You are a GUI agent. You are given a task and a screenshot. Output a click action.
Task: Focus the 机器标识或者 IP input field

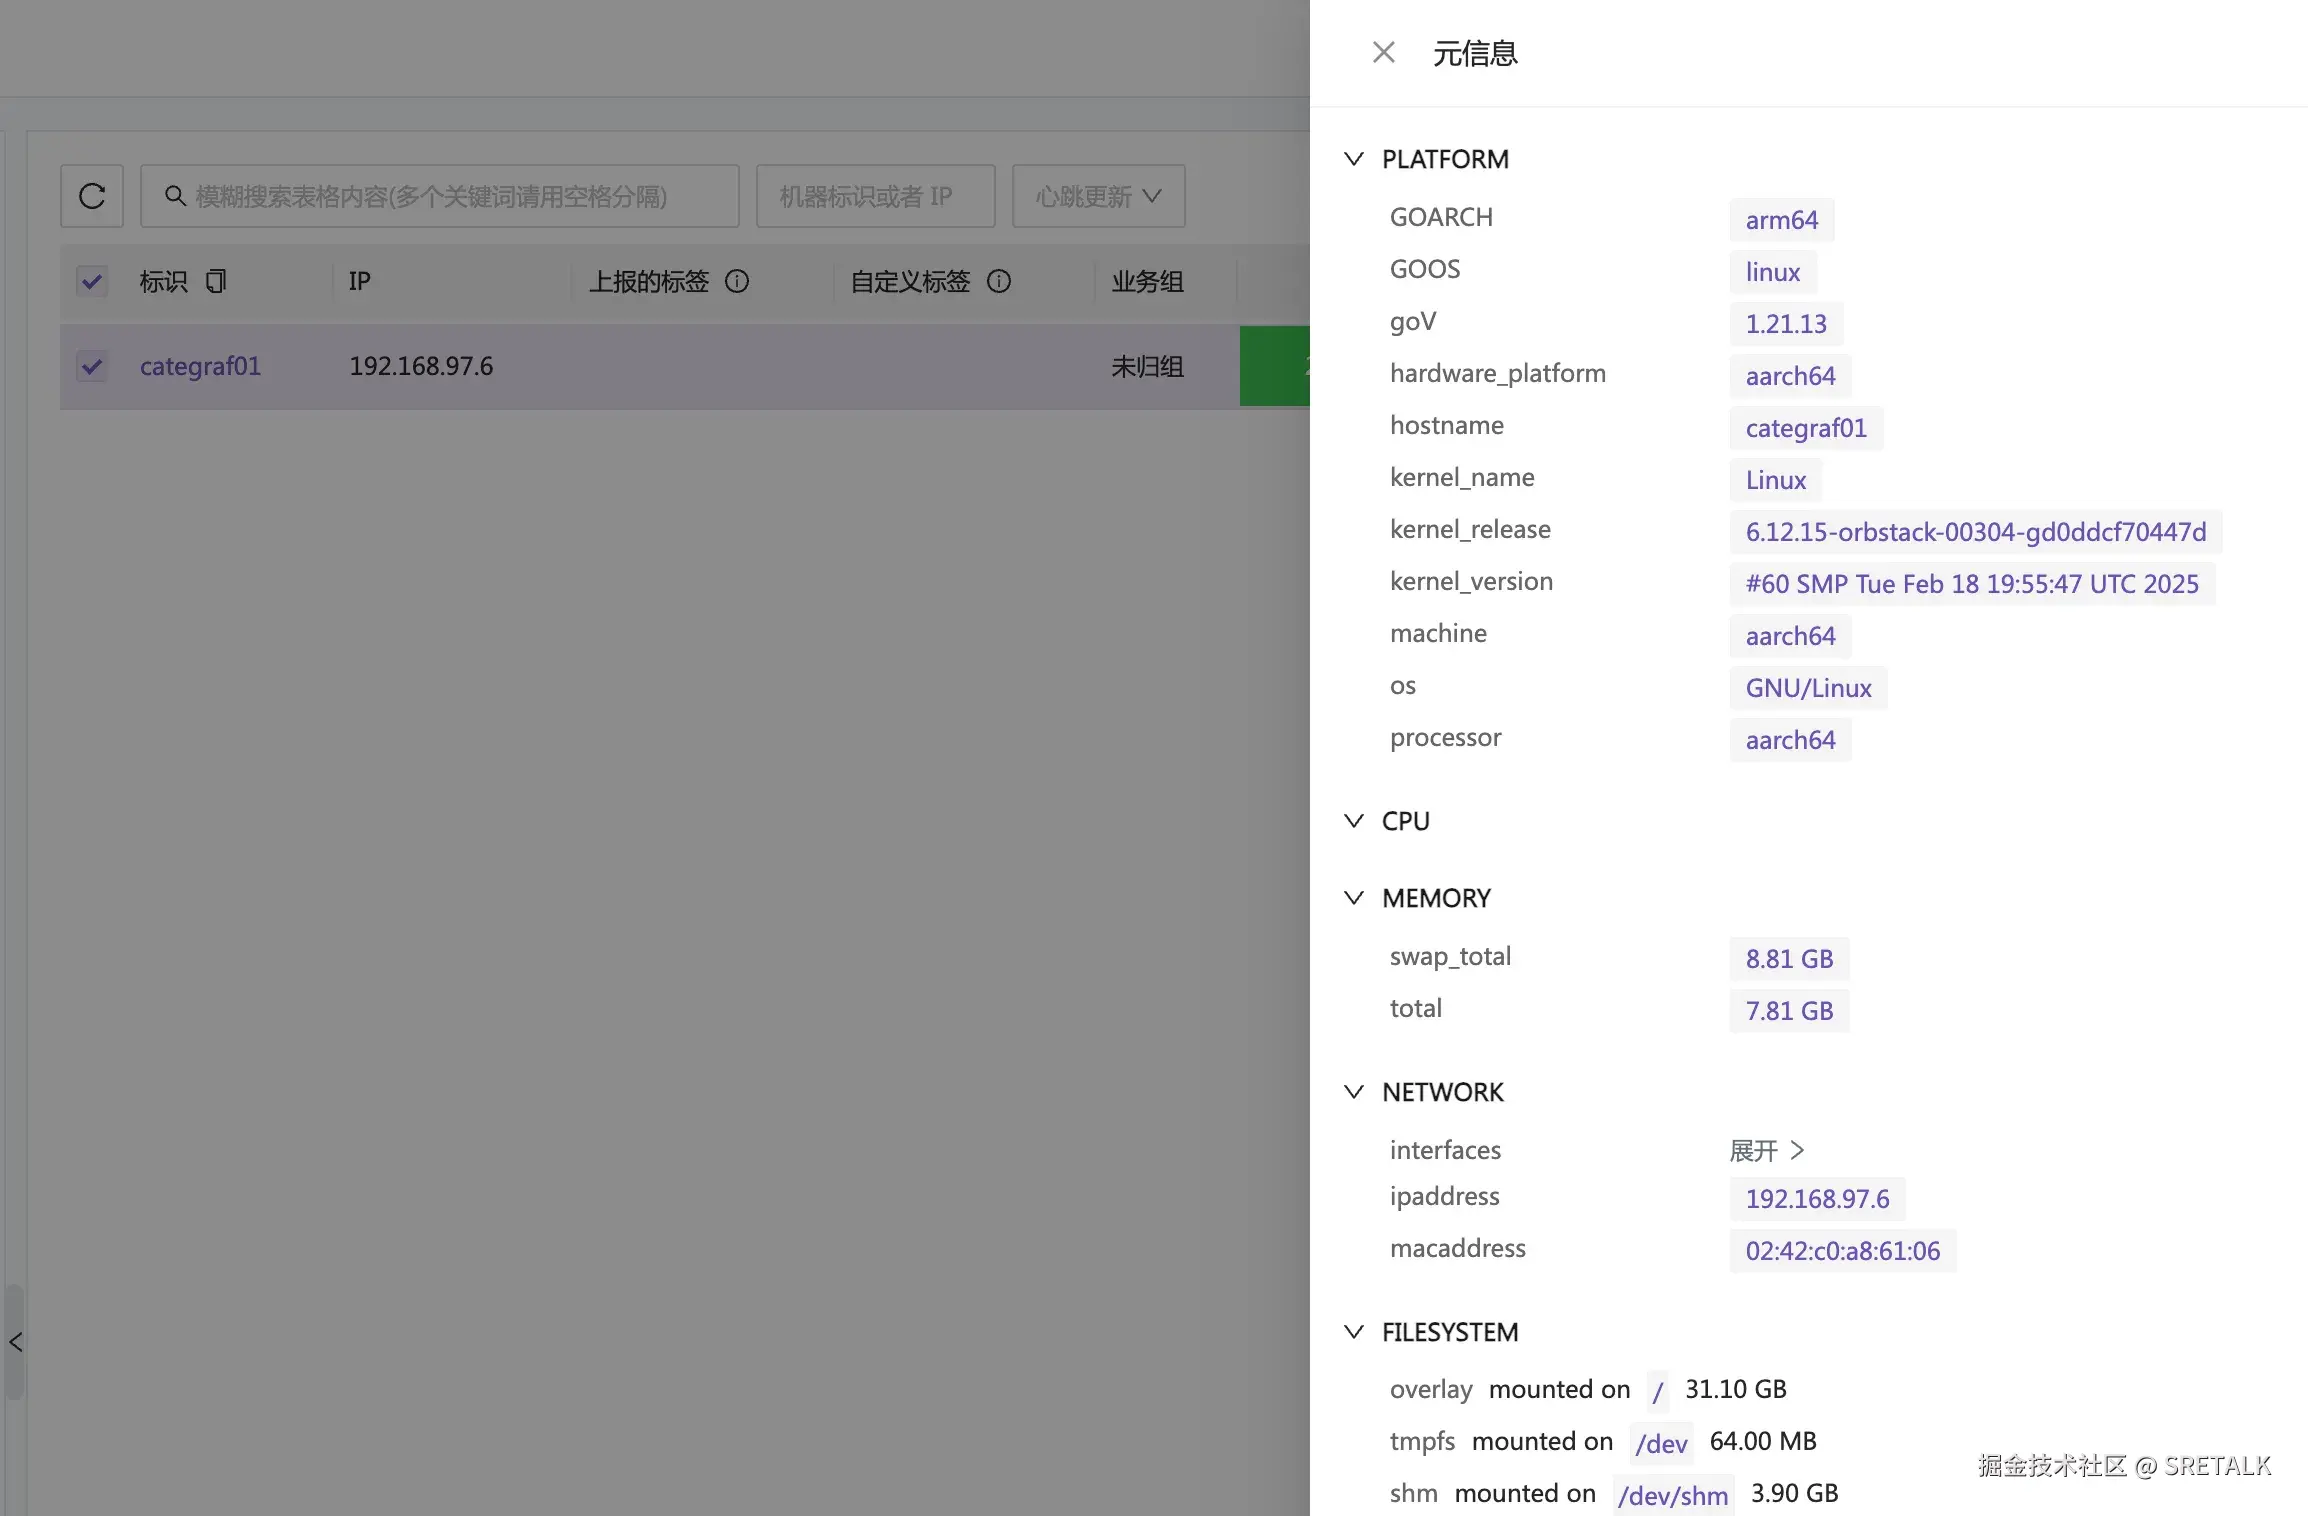875,196
